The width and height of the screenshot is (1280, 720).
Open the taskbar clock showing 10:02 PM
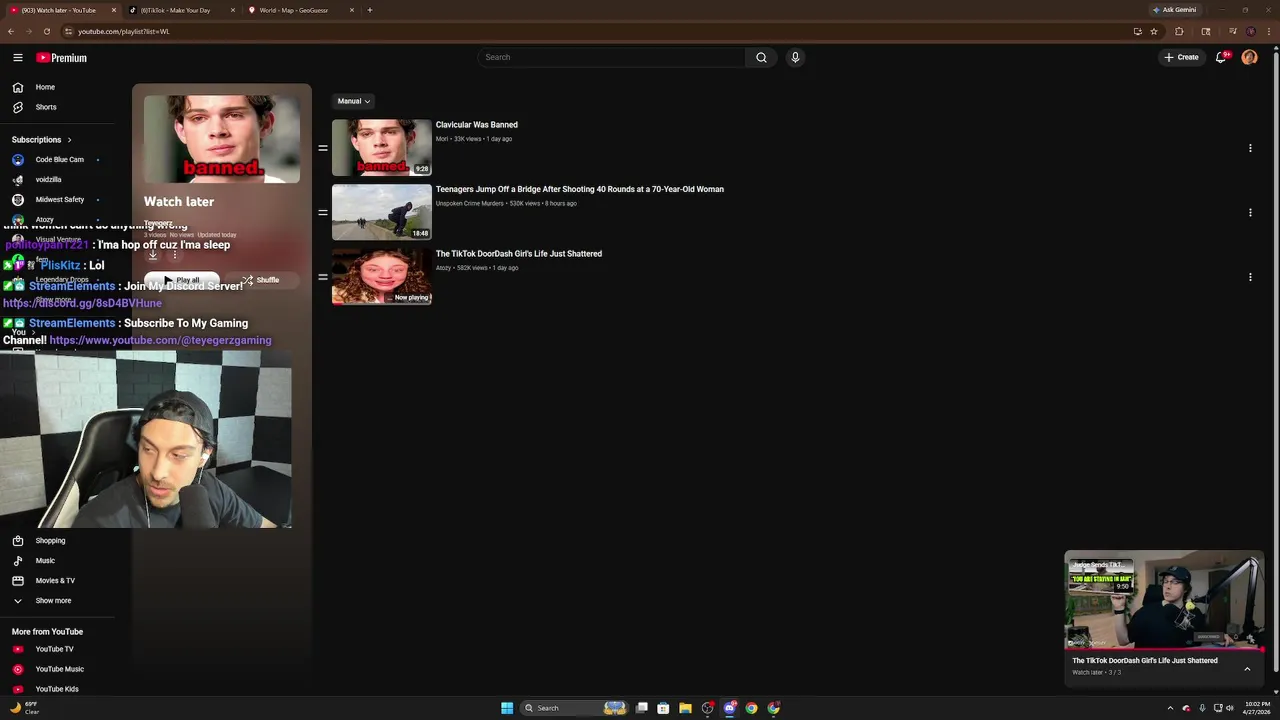(x=1256, y=708)
